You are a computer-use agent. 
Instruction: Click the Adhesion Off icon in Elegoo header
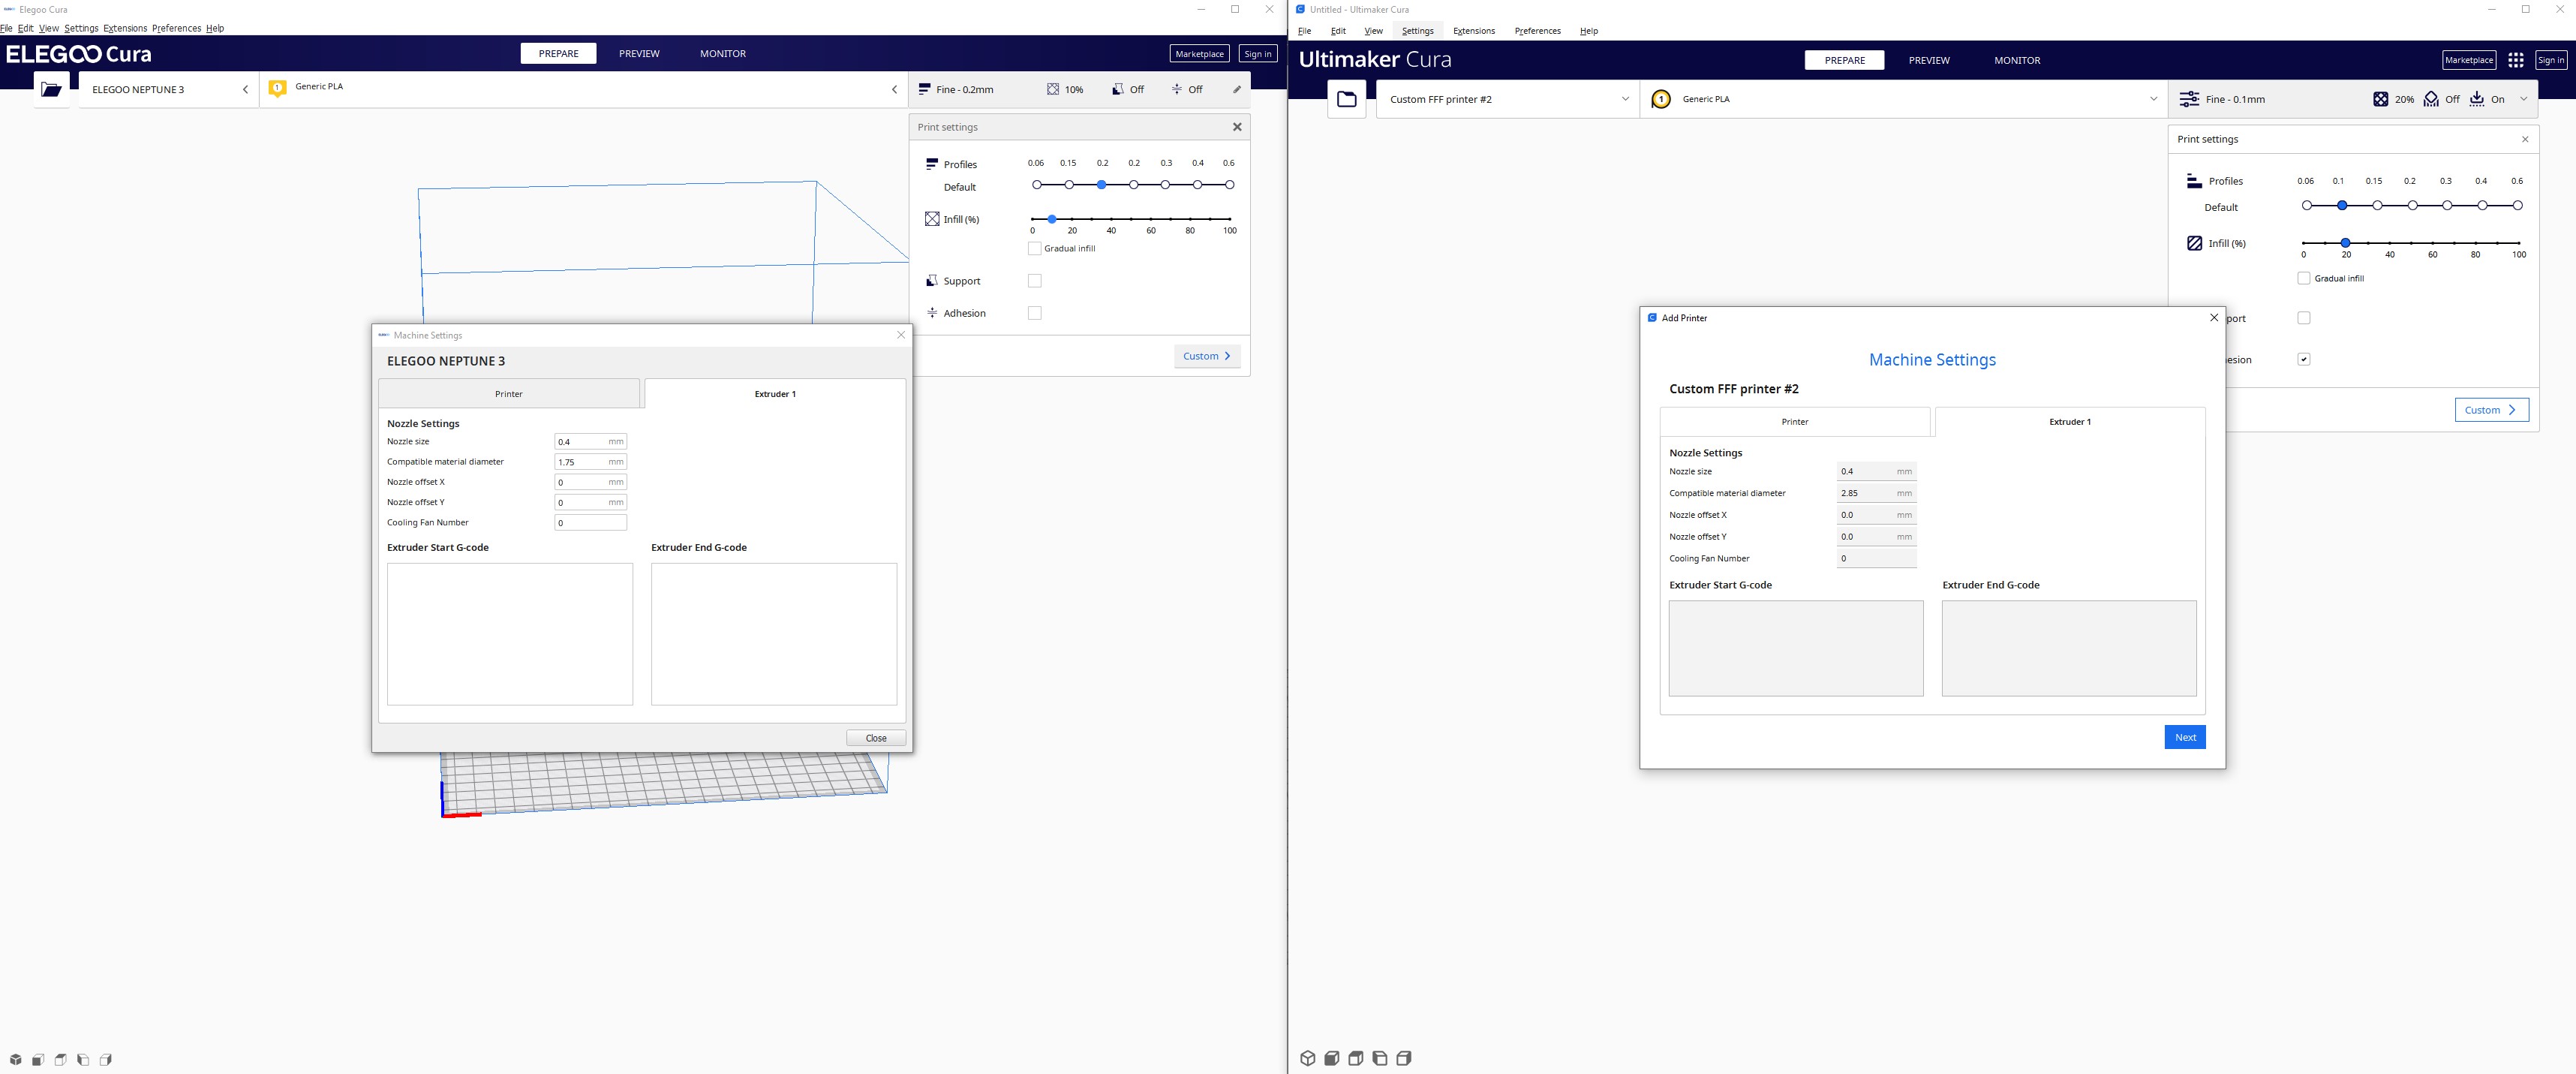(1177, 89)
